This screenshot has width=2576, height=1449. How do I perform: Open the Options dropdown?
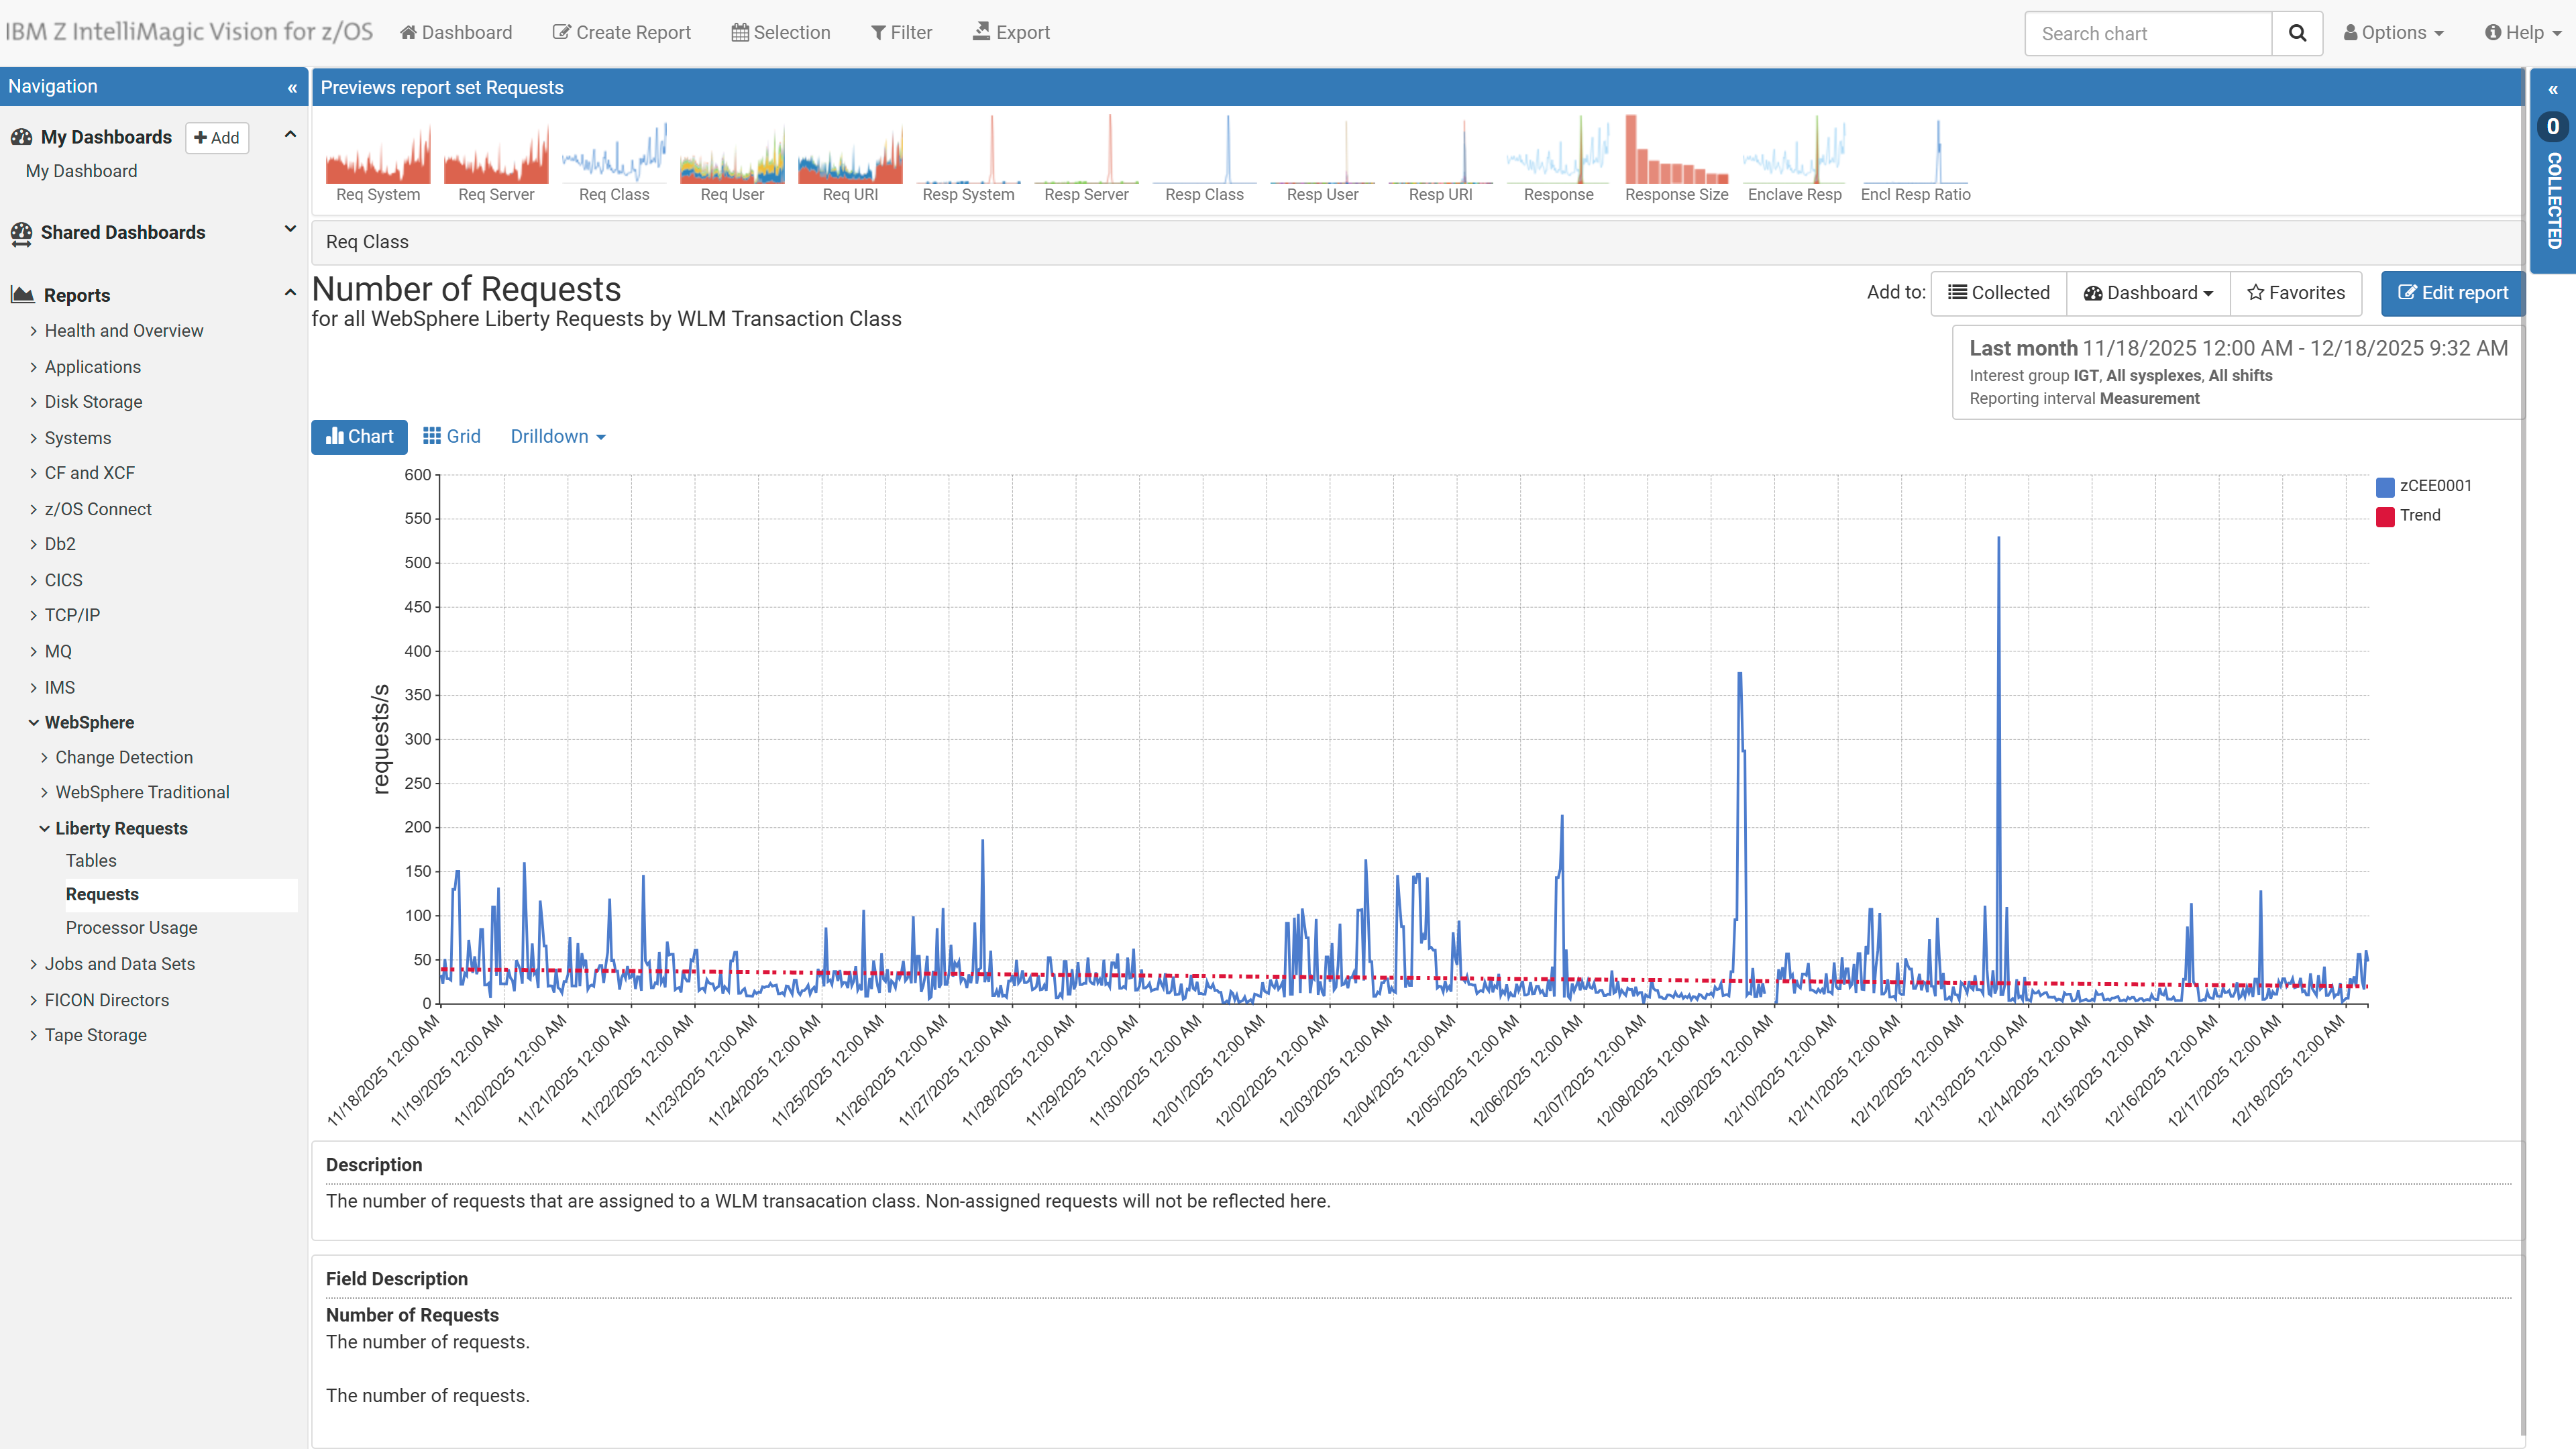pos(2394,33)
